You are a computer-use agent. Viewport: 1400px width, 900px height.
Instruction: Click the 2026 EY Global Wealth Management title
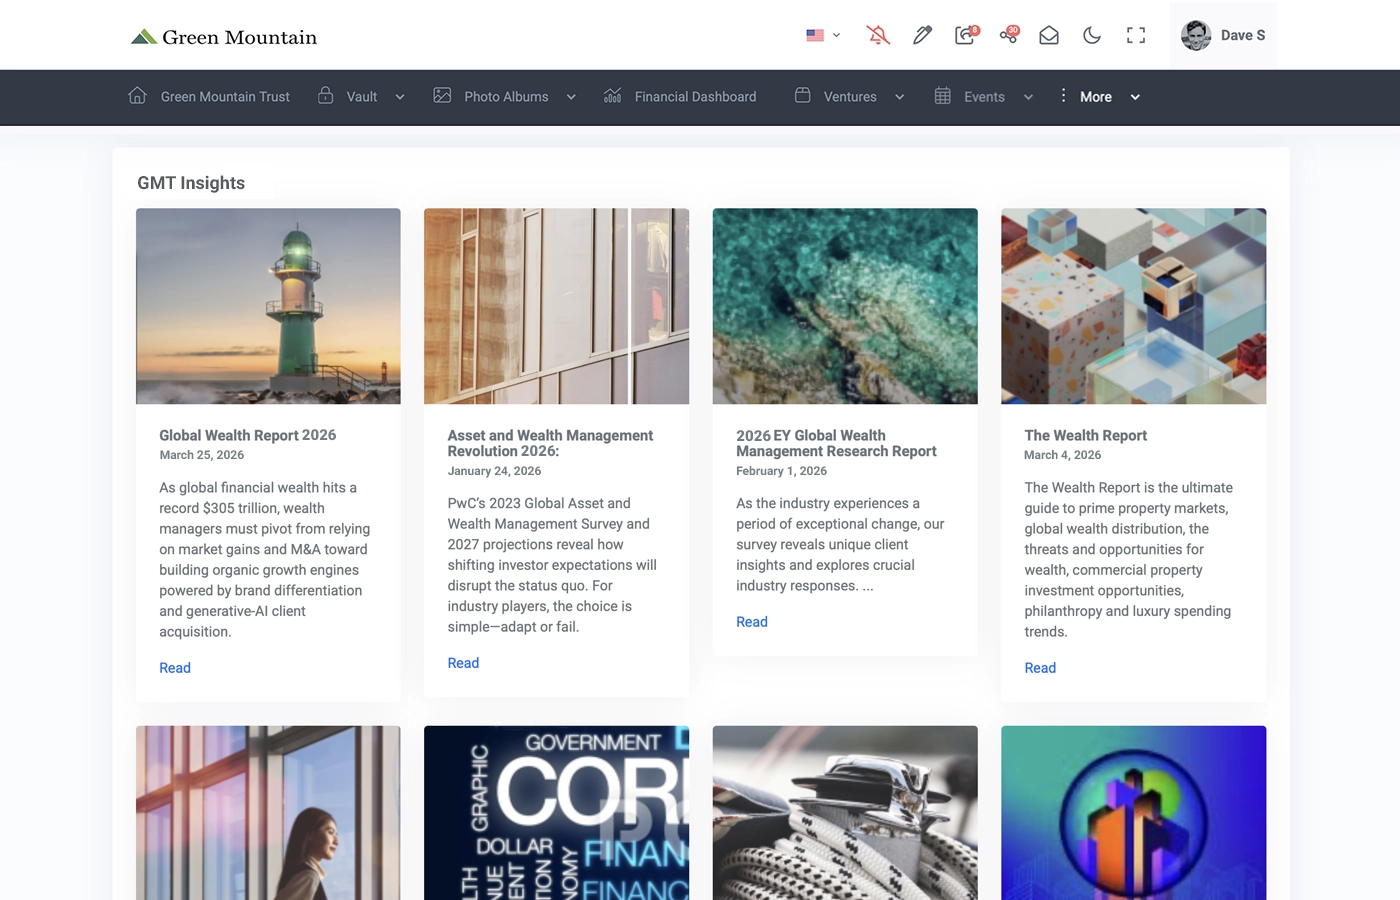(x=836, y=443)
